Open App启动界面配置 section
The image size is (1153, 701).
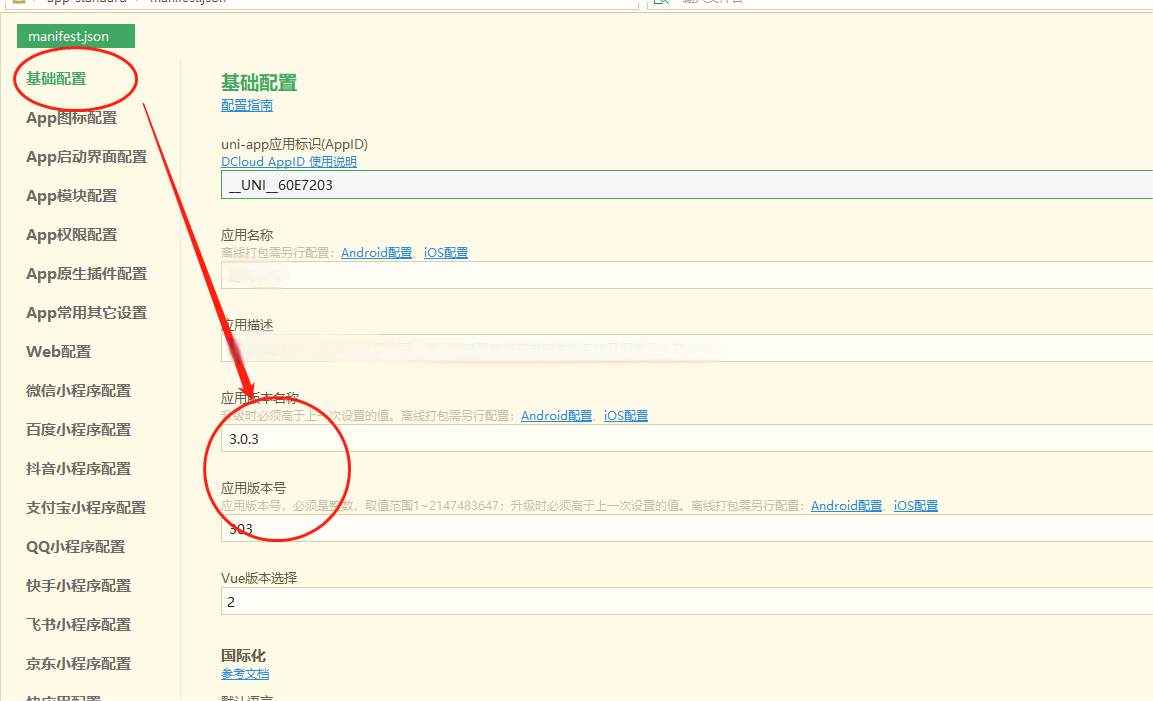pos(86,157)
